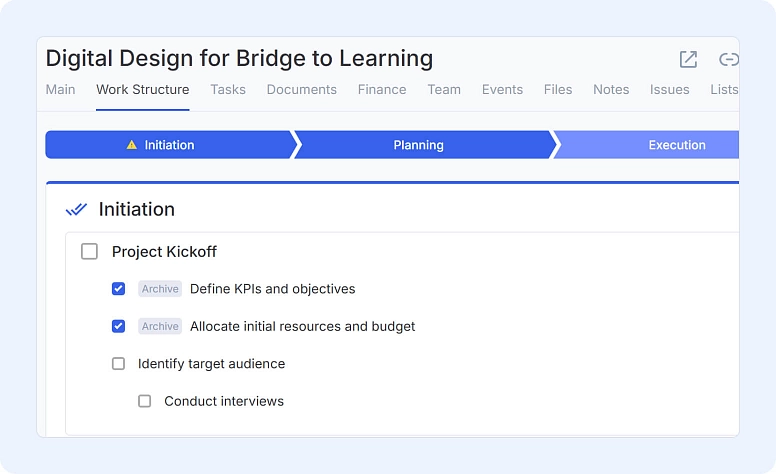This screenshot has height=474, width=776.
Task: Check the Identify target audience box
Action: [x=118, y=364]
